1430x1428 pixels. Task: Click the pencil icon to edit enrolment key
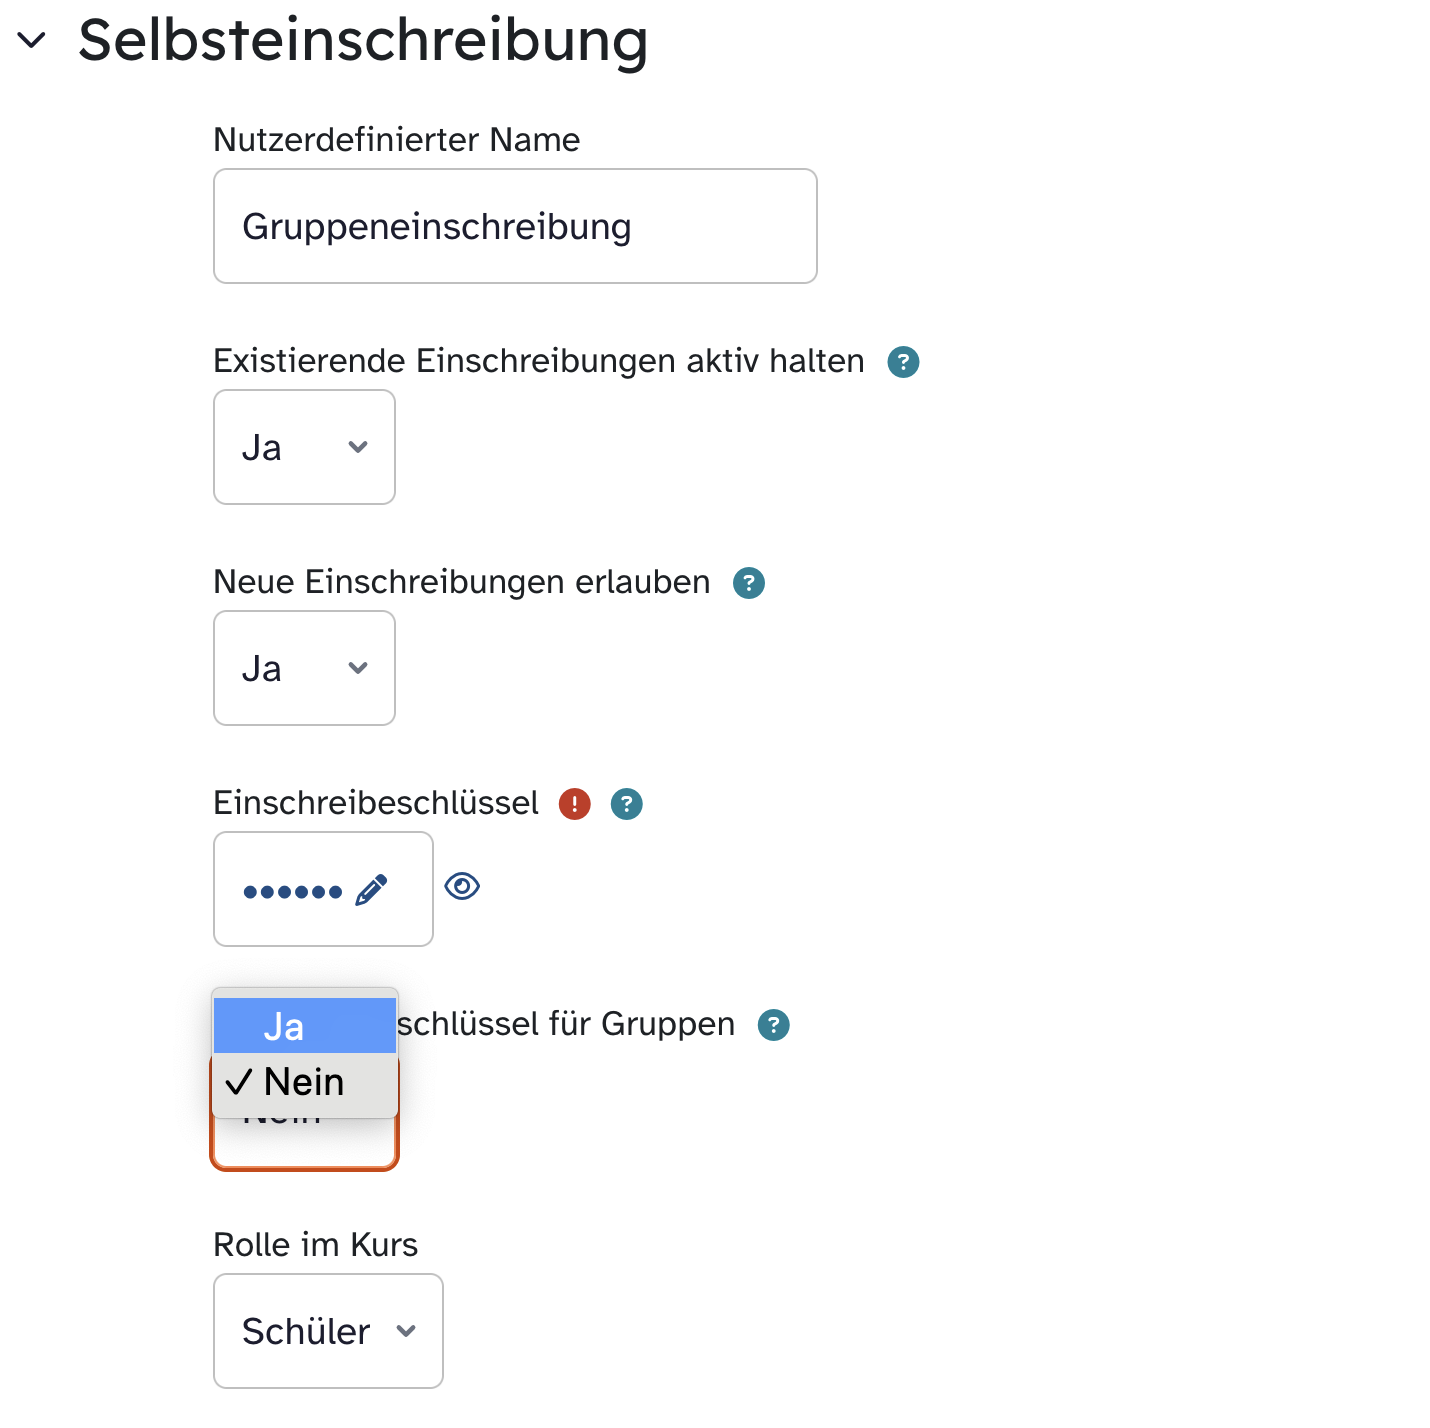pyautogui.click(x=372, y=890)
